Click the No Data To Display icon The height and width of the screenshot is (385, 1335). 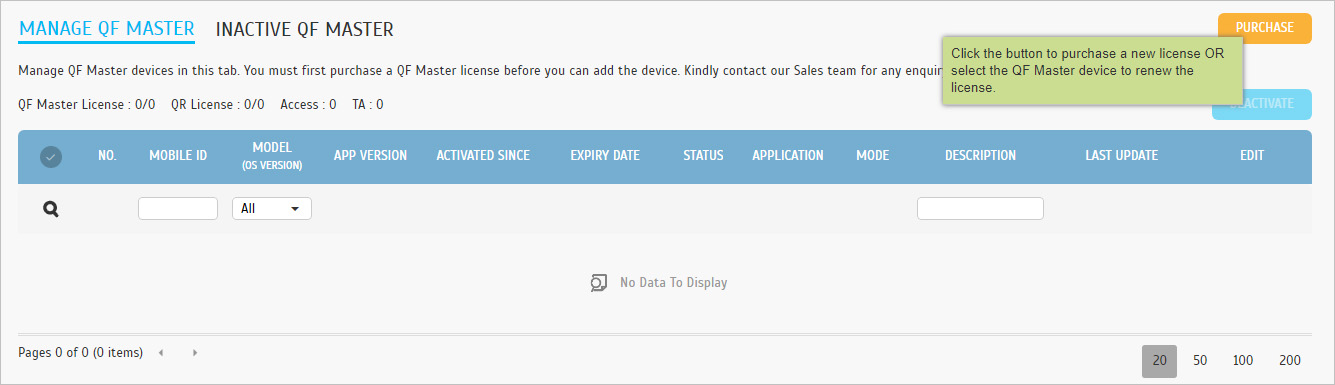click(x=598, y=283)
